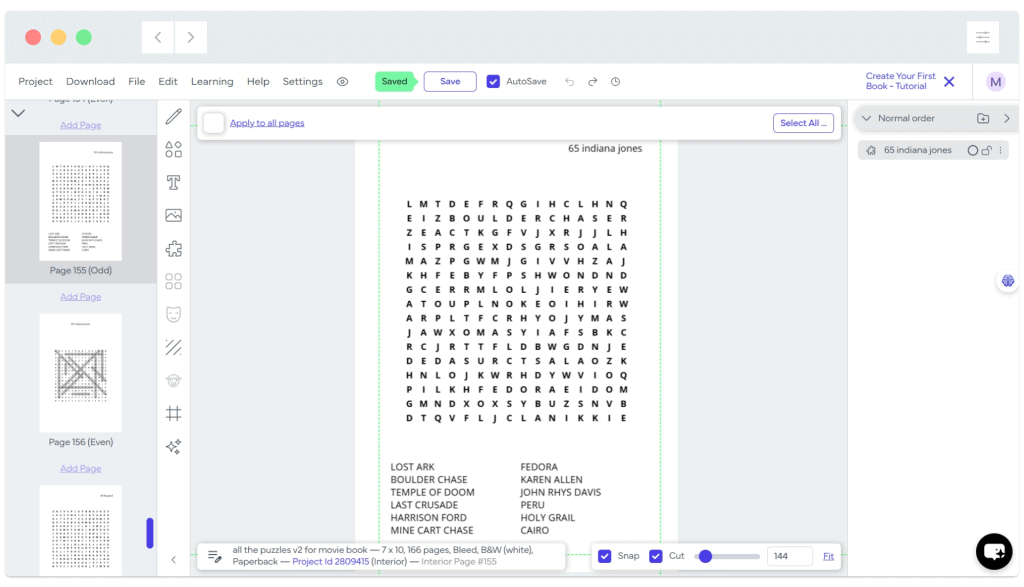This screenshot has width=1024, height=587.
Task: Click the zoom value field showing 144
Action: coord(789,556)
